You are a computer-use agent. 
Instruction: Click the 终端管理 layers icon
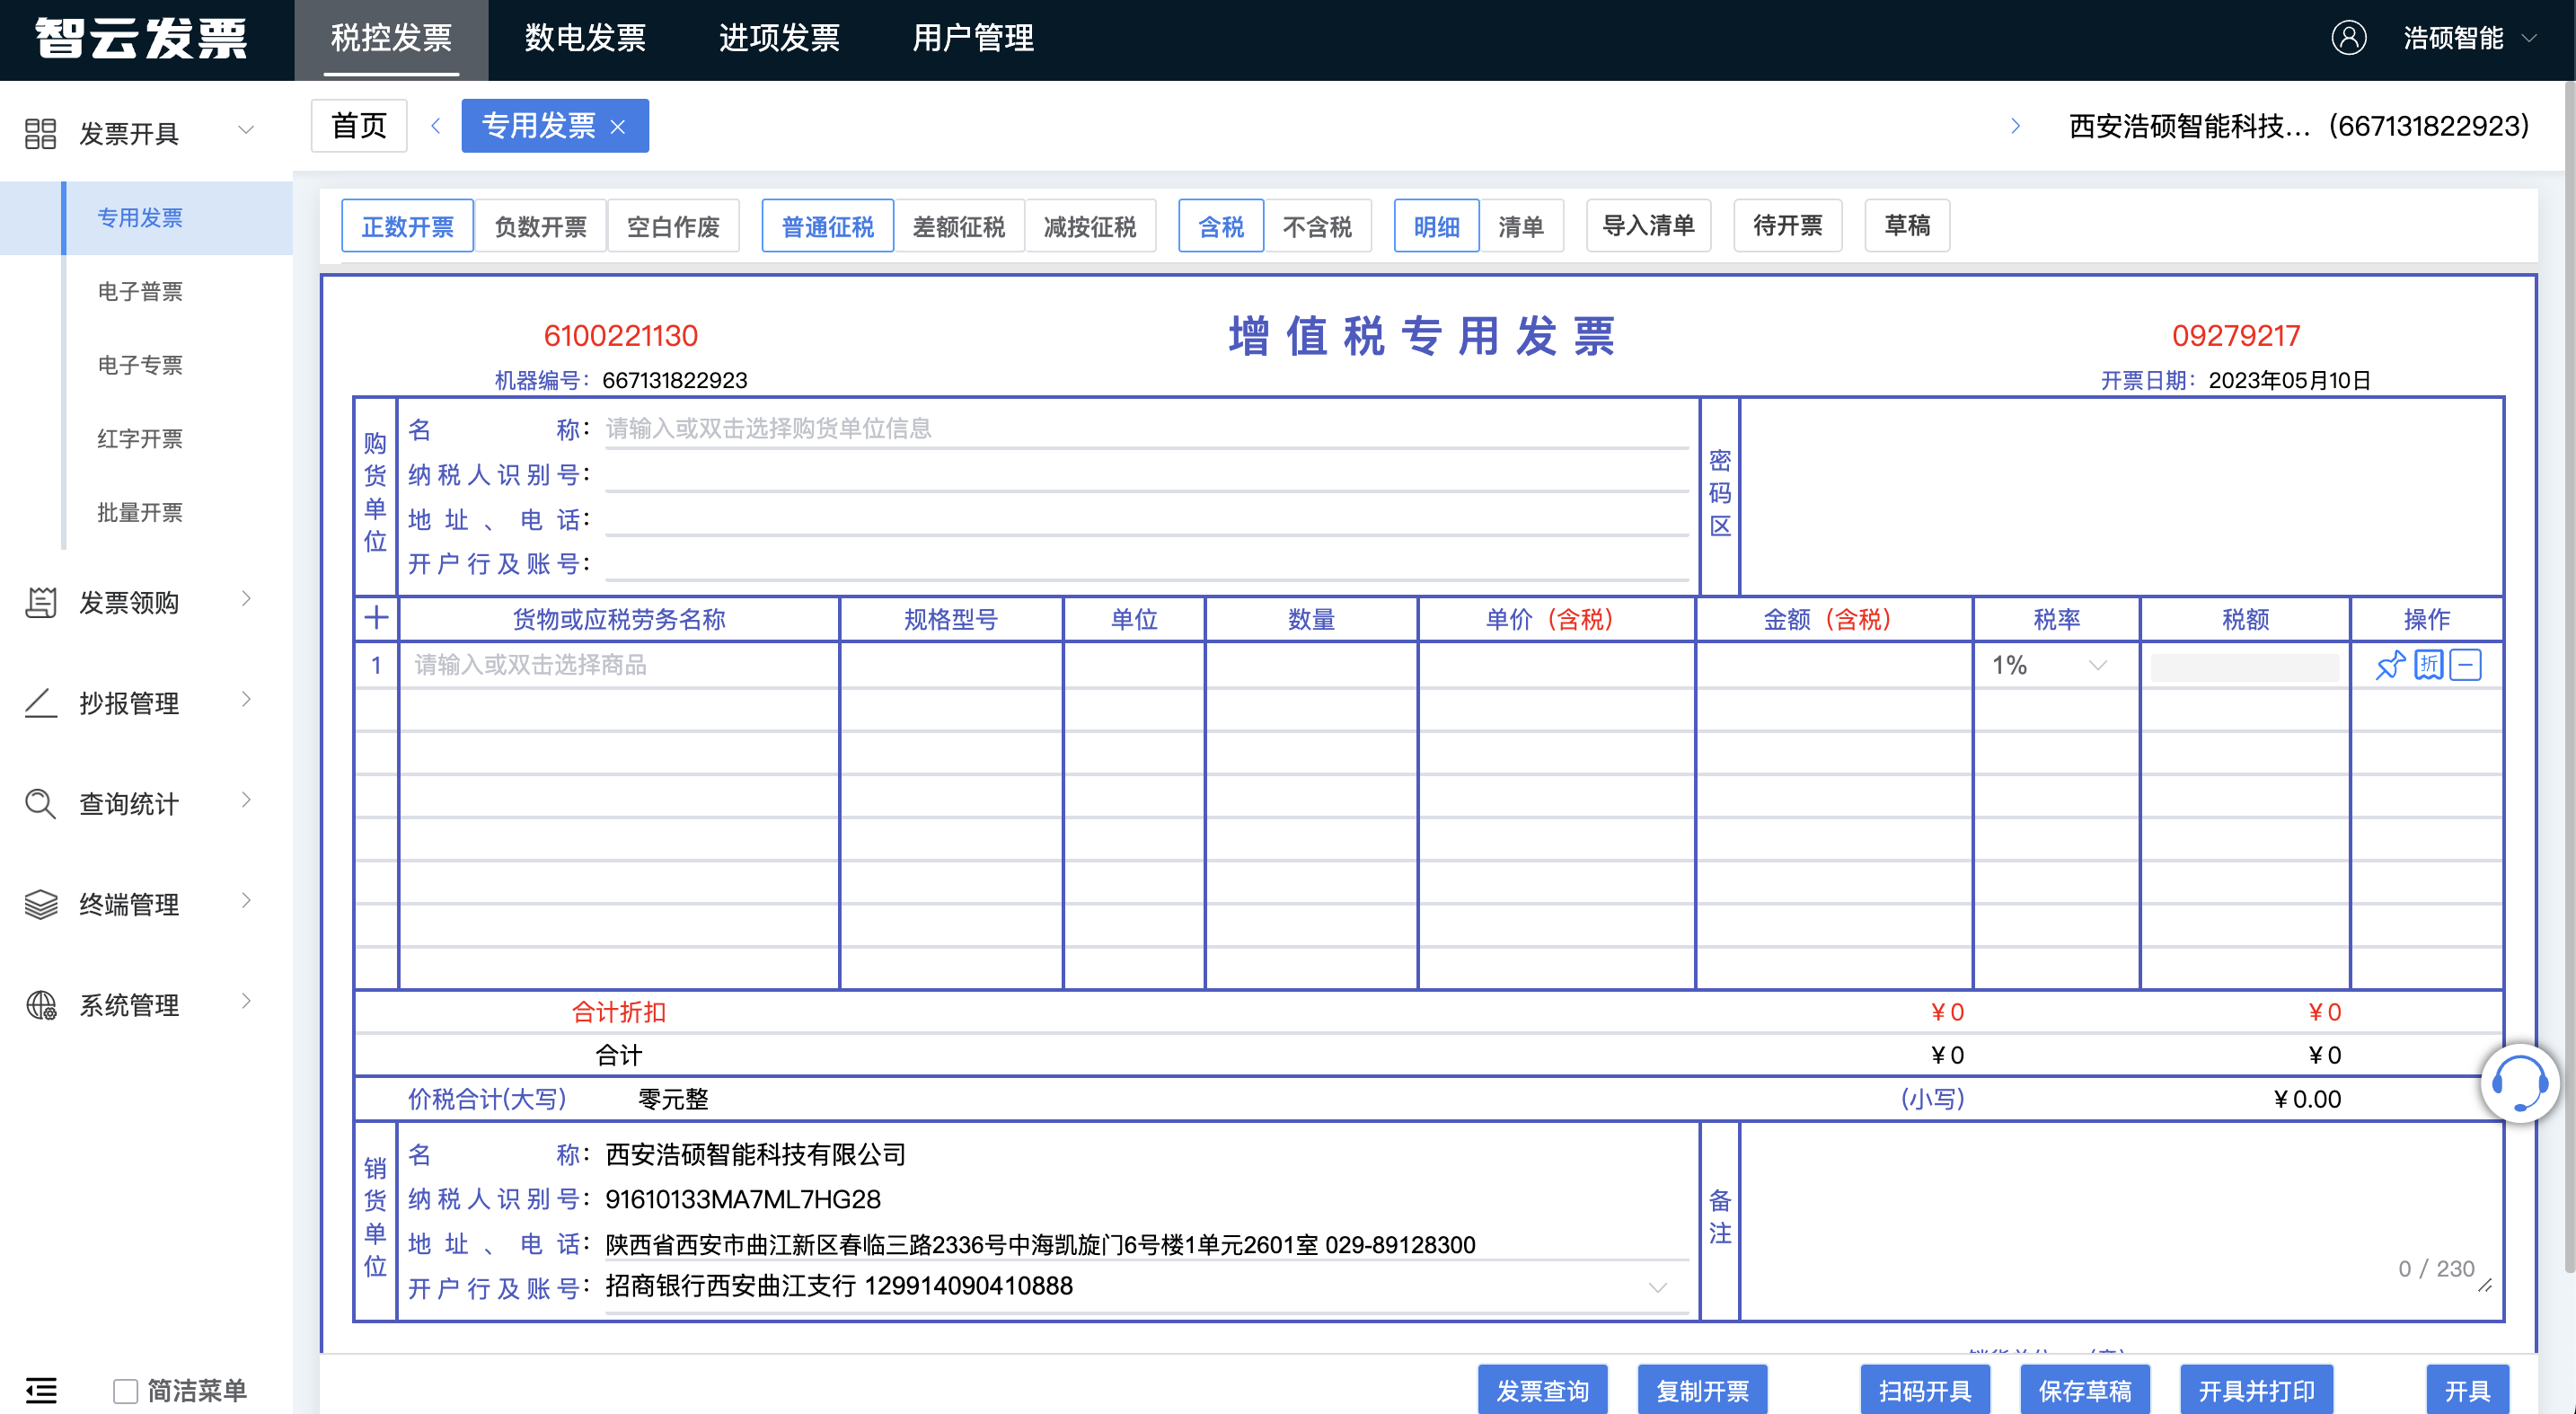coord(40,904)
